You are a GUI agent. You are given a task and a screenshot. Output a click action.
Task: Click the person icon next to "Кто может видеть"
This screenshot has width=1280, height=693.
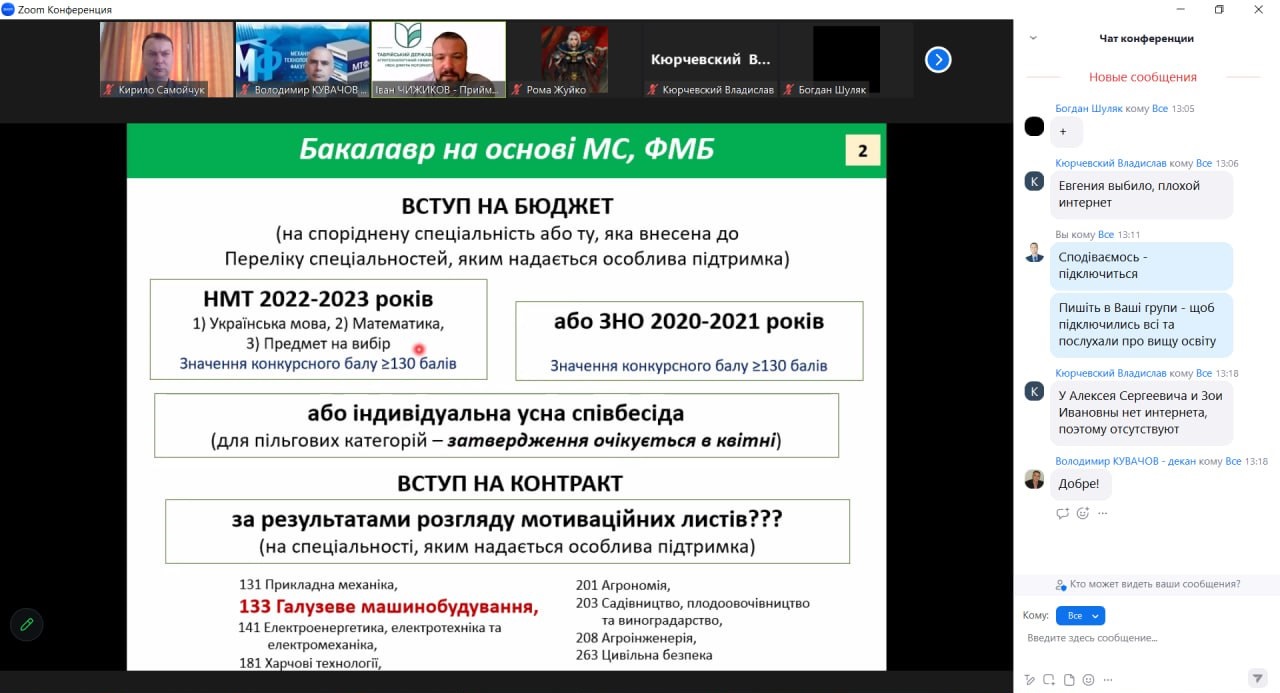tap(1060, 584)
